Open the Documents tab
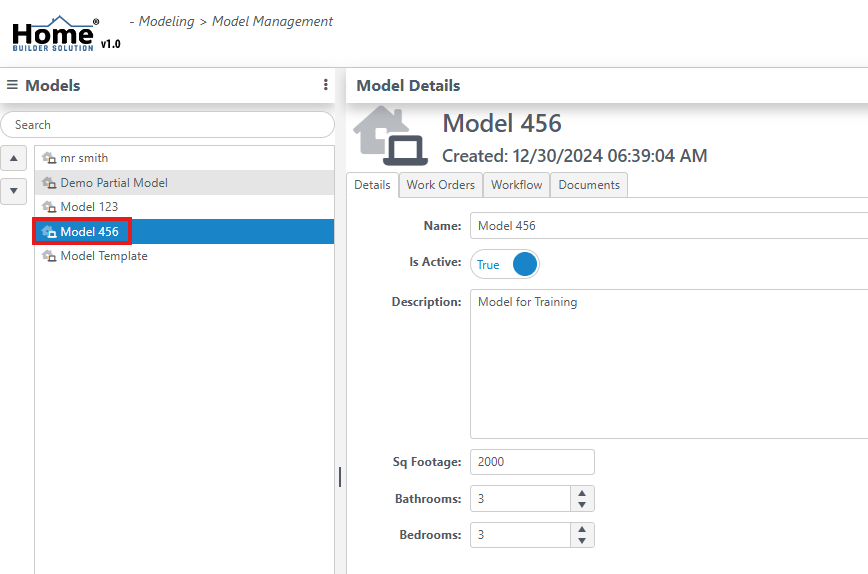The width and height of the screenshot is (868, 574). (x=589, y=185)
